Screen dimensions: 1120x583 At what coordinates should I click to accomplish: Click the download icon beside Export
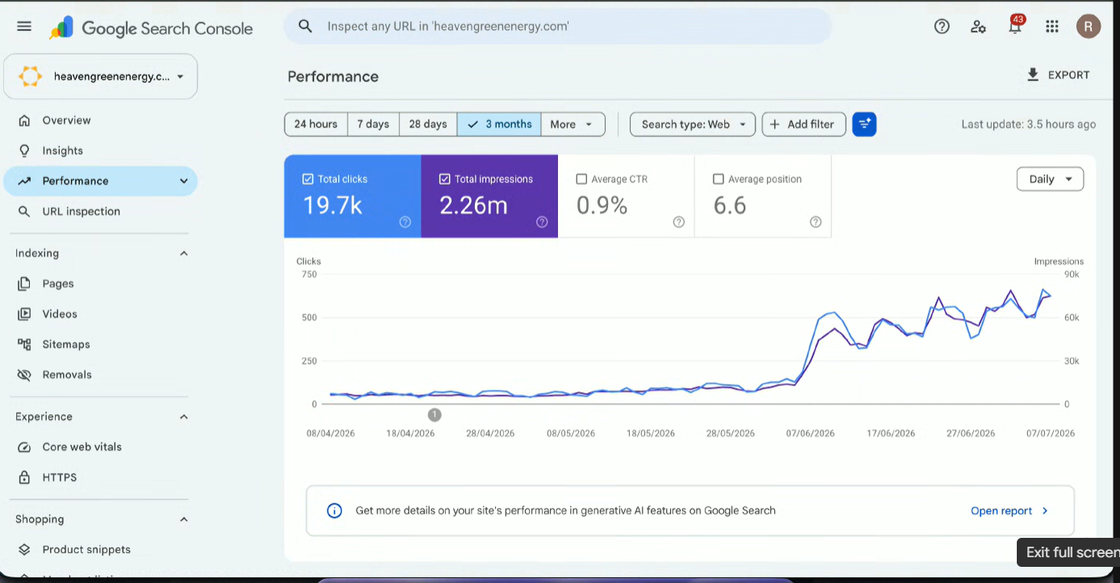point(1032,74)
